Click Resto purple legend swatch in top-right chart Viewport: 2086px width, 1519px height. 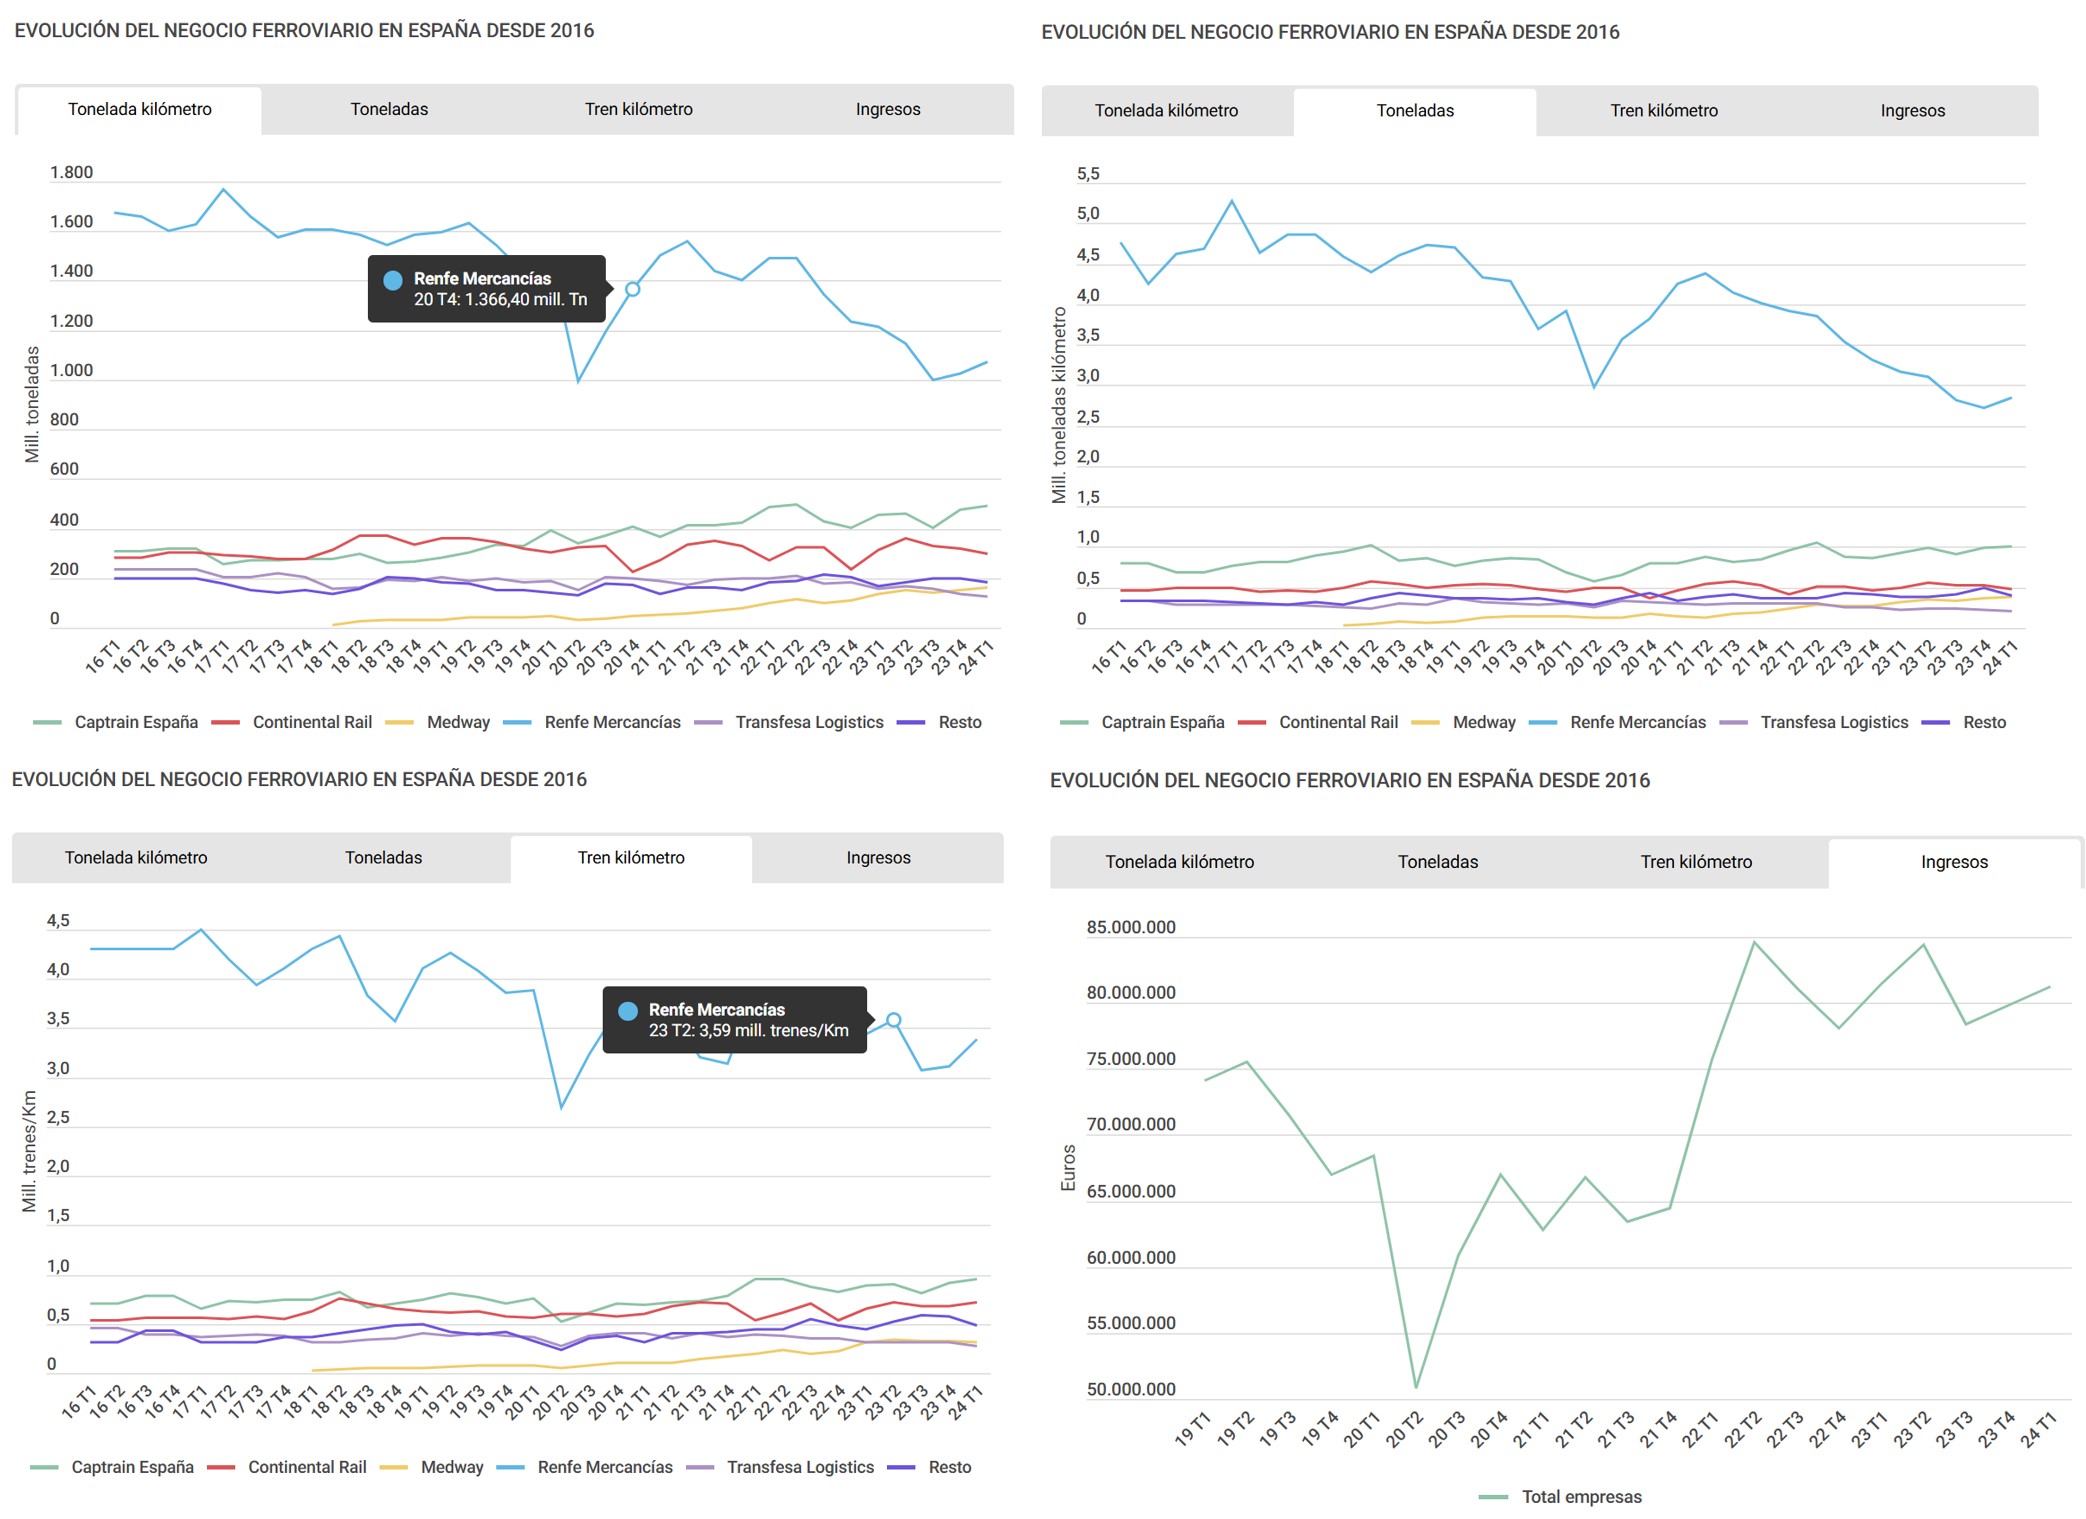(x=1935, y=722)
